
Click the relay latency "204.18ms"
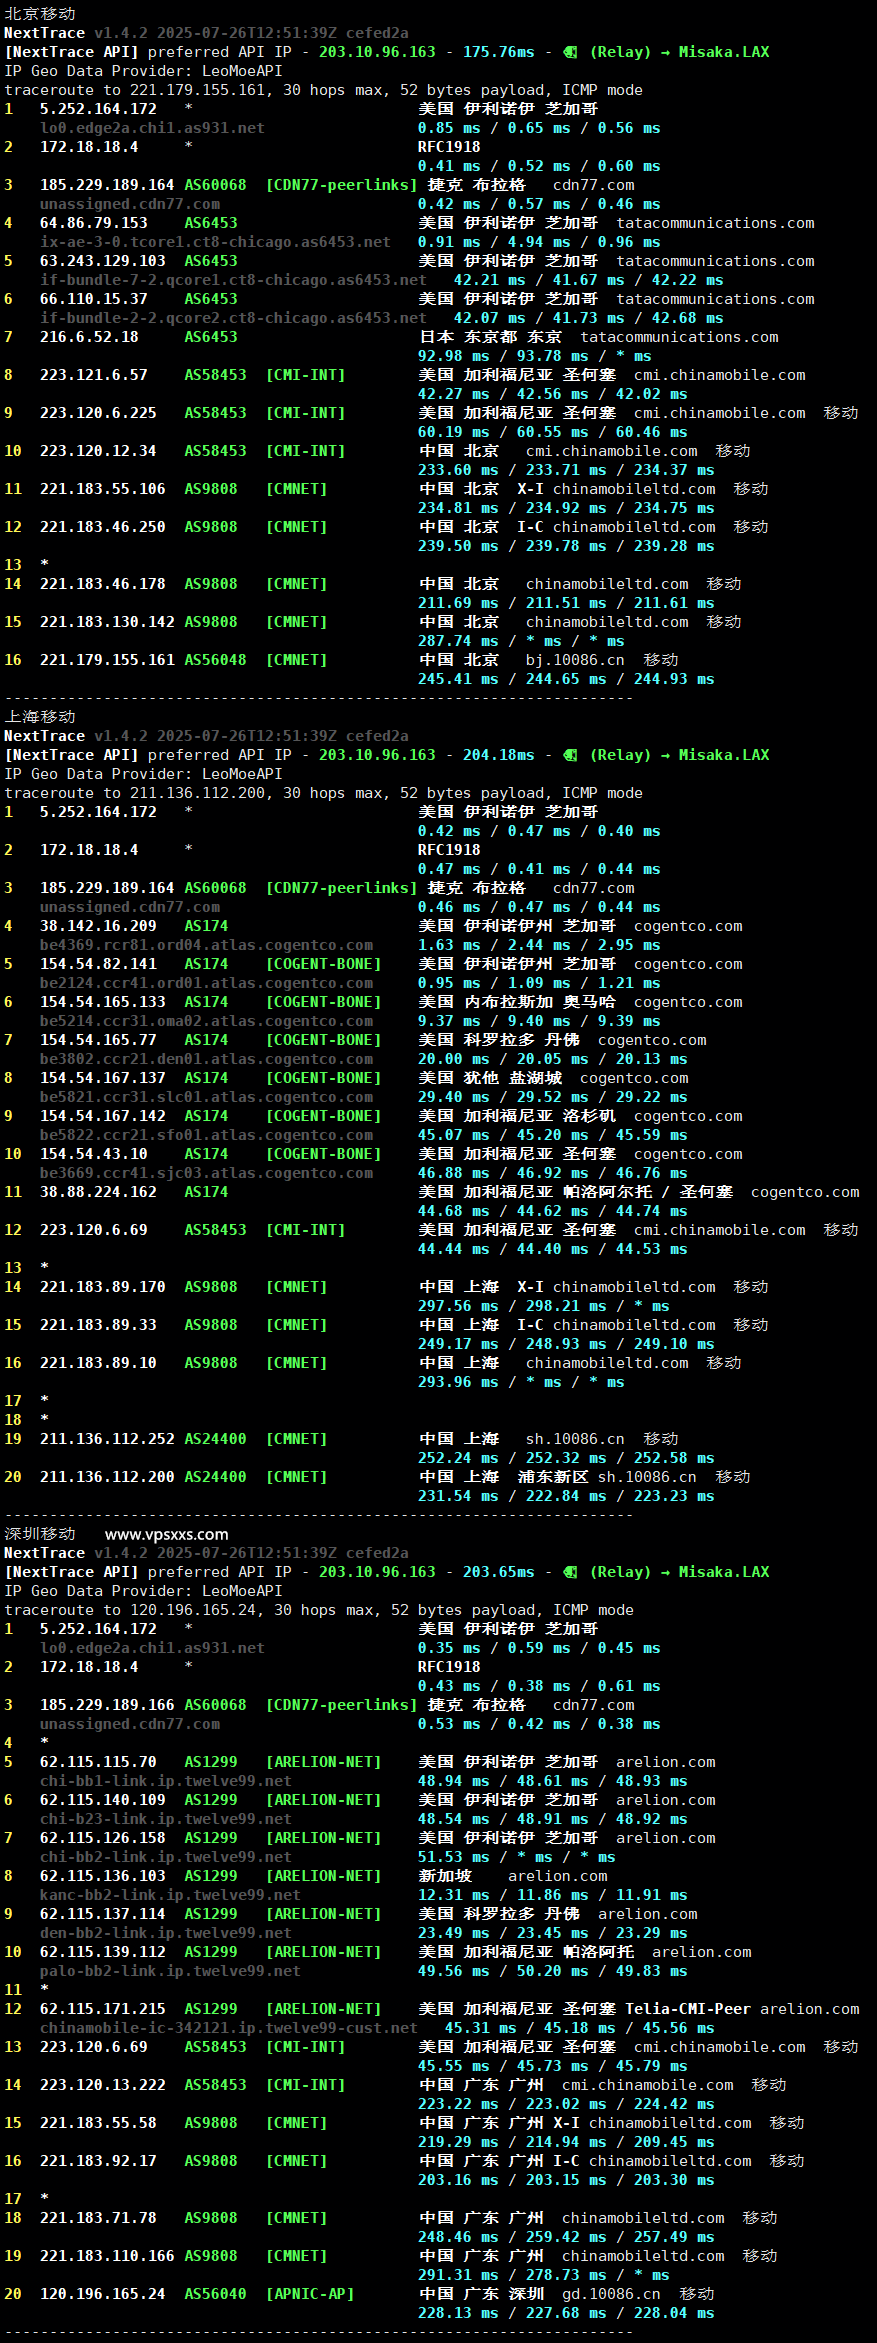(x=498, y=755)
